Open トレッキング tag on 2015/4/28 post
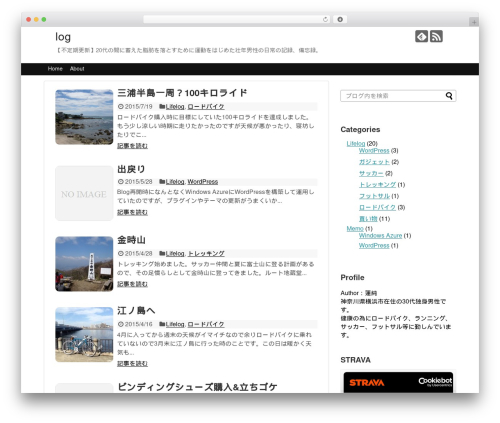The image size is (500, 423). (x=206, y=254)
